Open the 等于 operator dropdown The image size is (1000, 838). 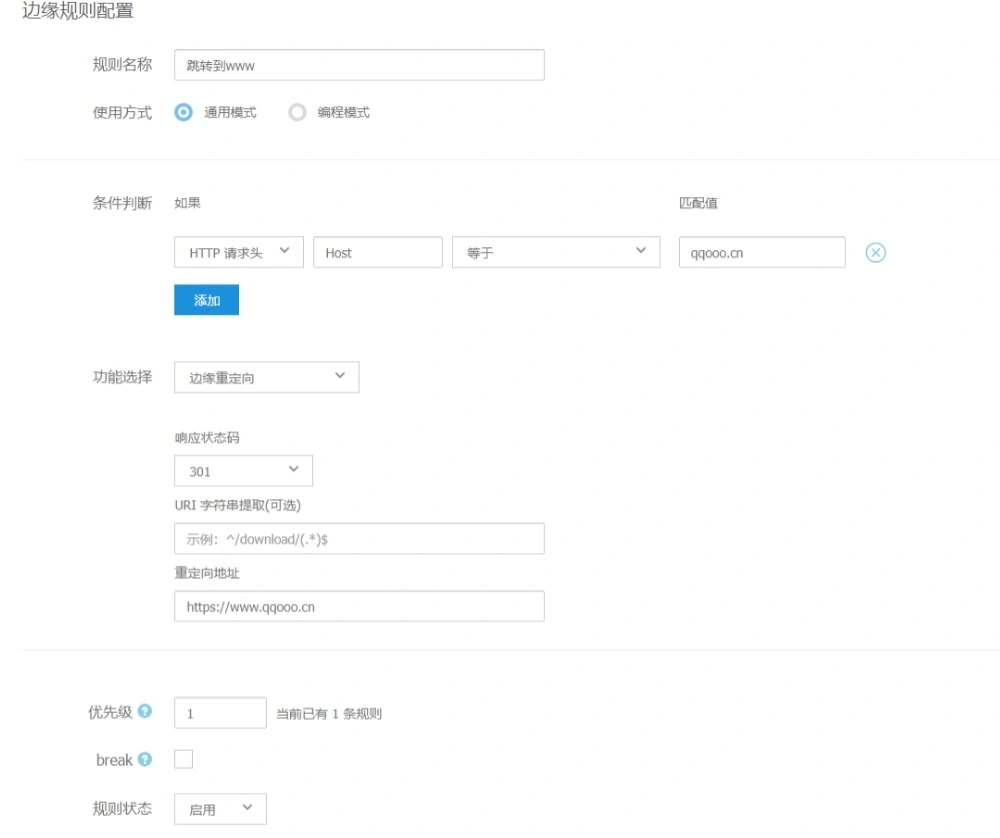(556, 253)
